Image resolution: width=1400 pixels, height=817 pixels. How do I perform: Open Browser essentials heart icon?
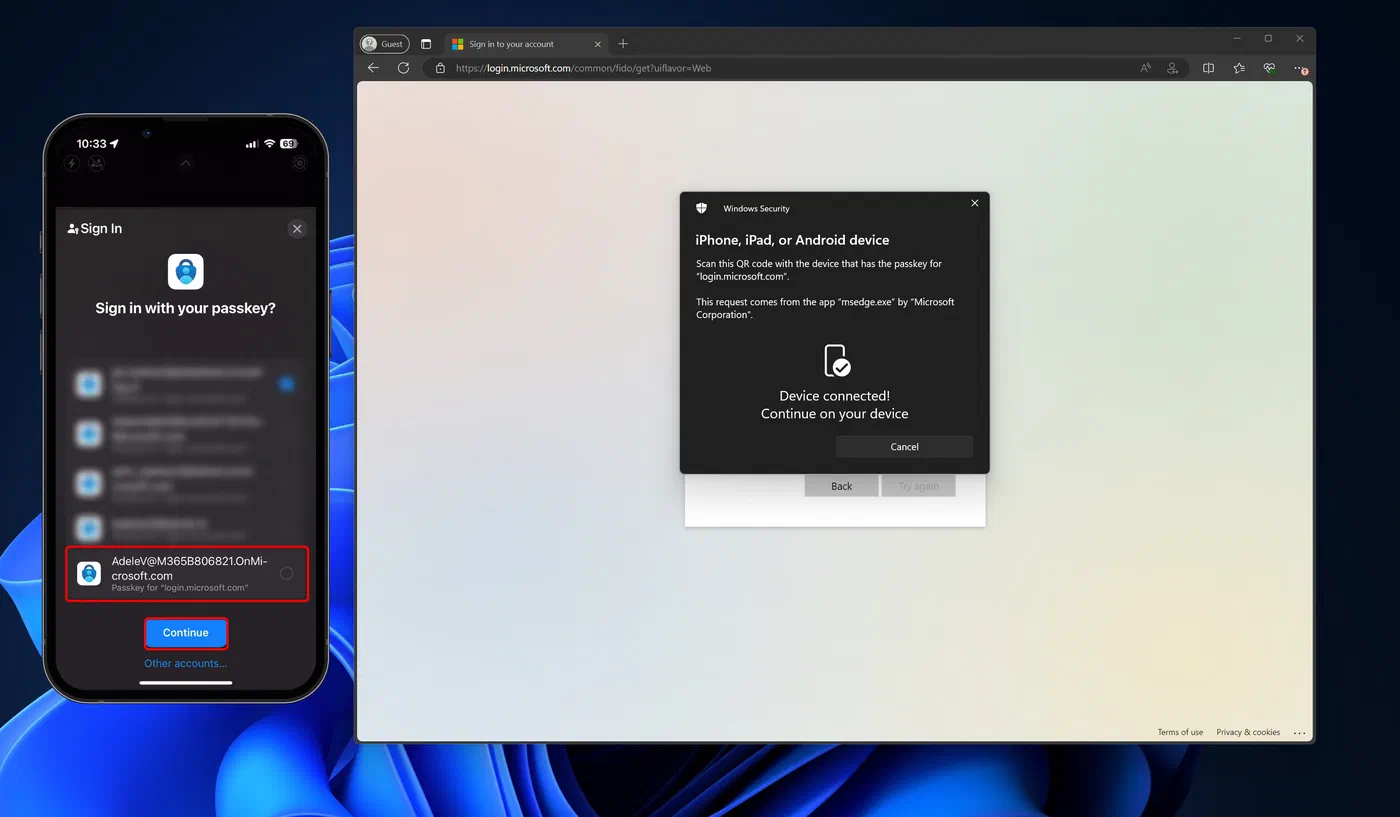point(1269,68)
